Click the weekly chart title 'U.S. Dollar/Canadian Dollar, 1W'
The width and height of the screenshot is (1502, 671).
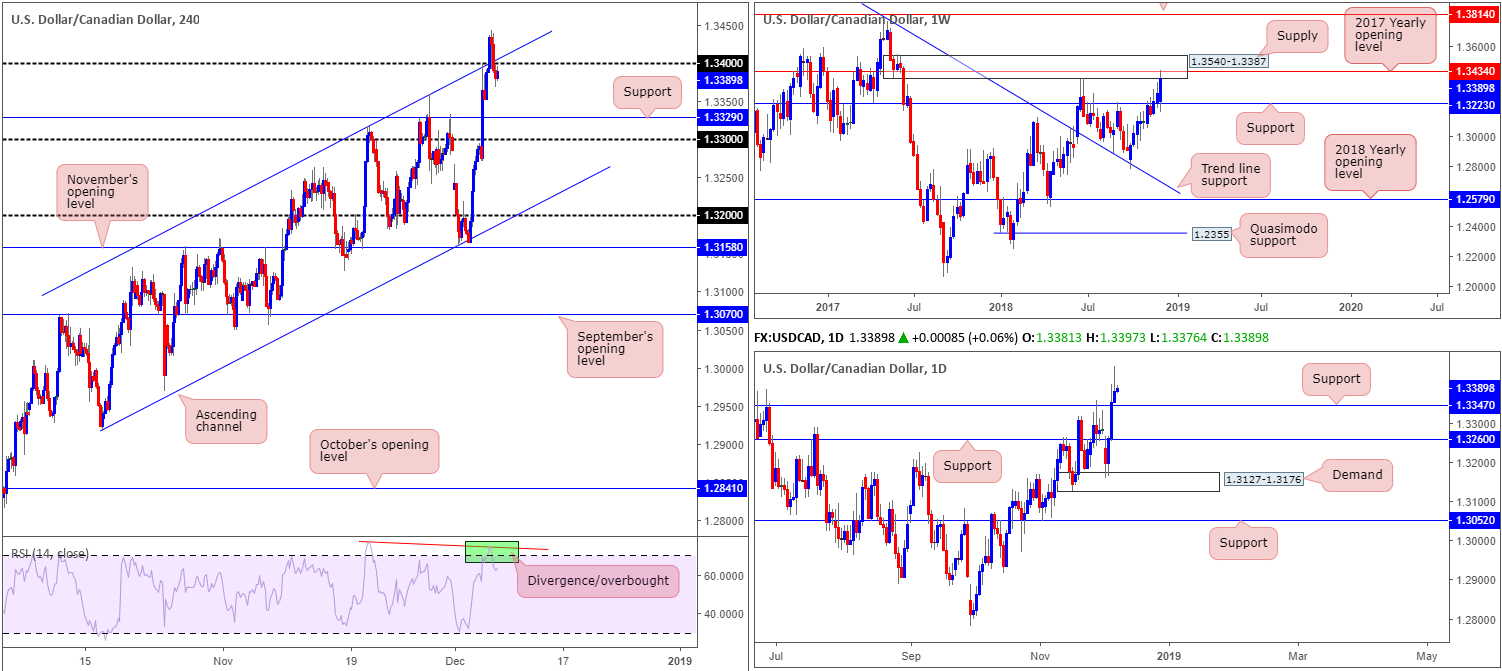[x=857, y=19]
